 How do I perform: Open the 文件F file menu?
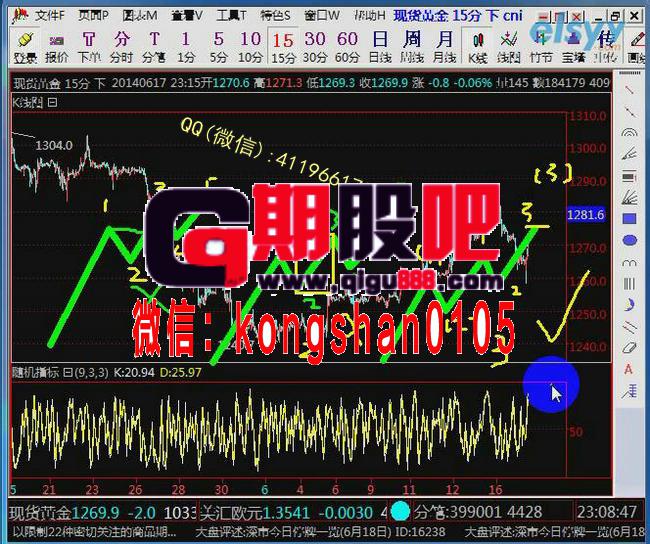pos(50,16)
